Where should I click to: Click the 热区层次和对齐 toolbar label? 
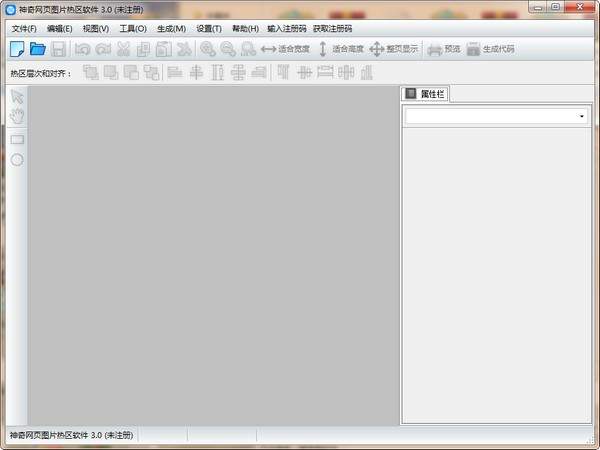click(41, 73)
